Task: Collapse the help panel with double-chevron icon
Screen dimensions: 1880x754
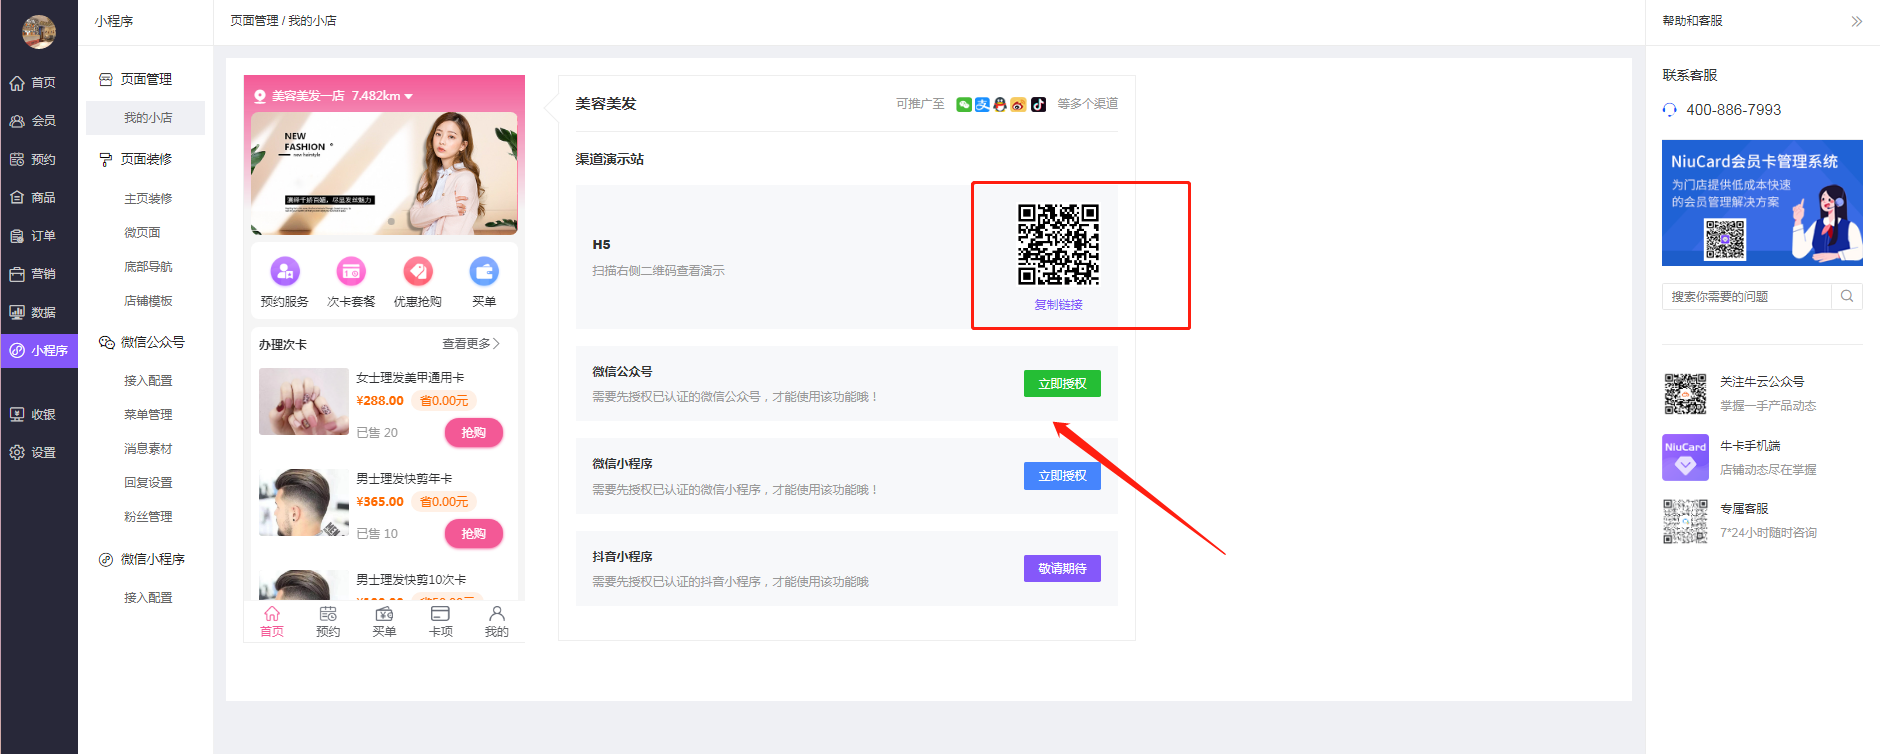Action: 1856,21
